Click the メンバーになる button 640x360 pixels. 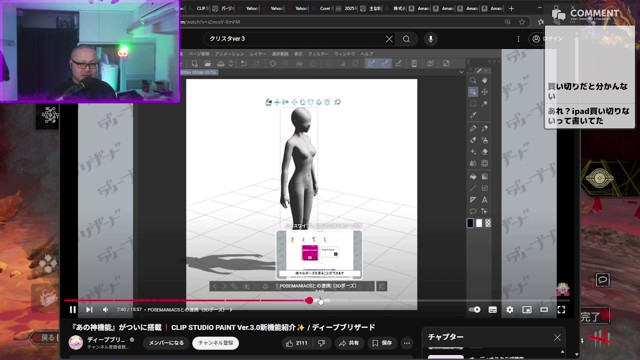(x=166, y=343)
